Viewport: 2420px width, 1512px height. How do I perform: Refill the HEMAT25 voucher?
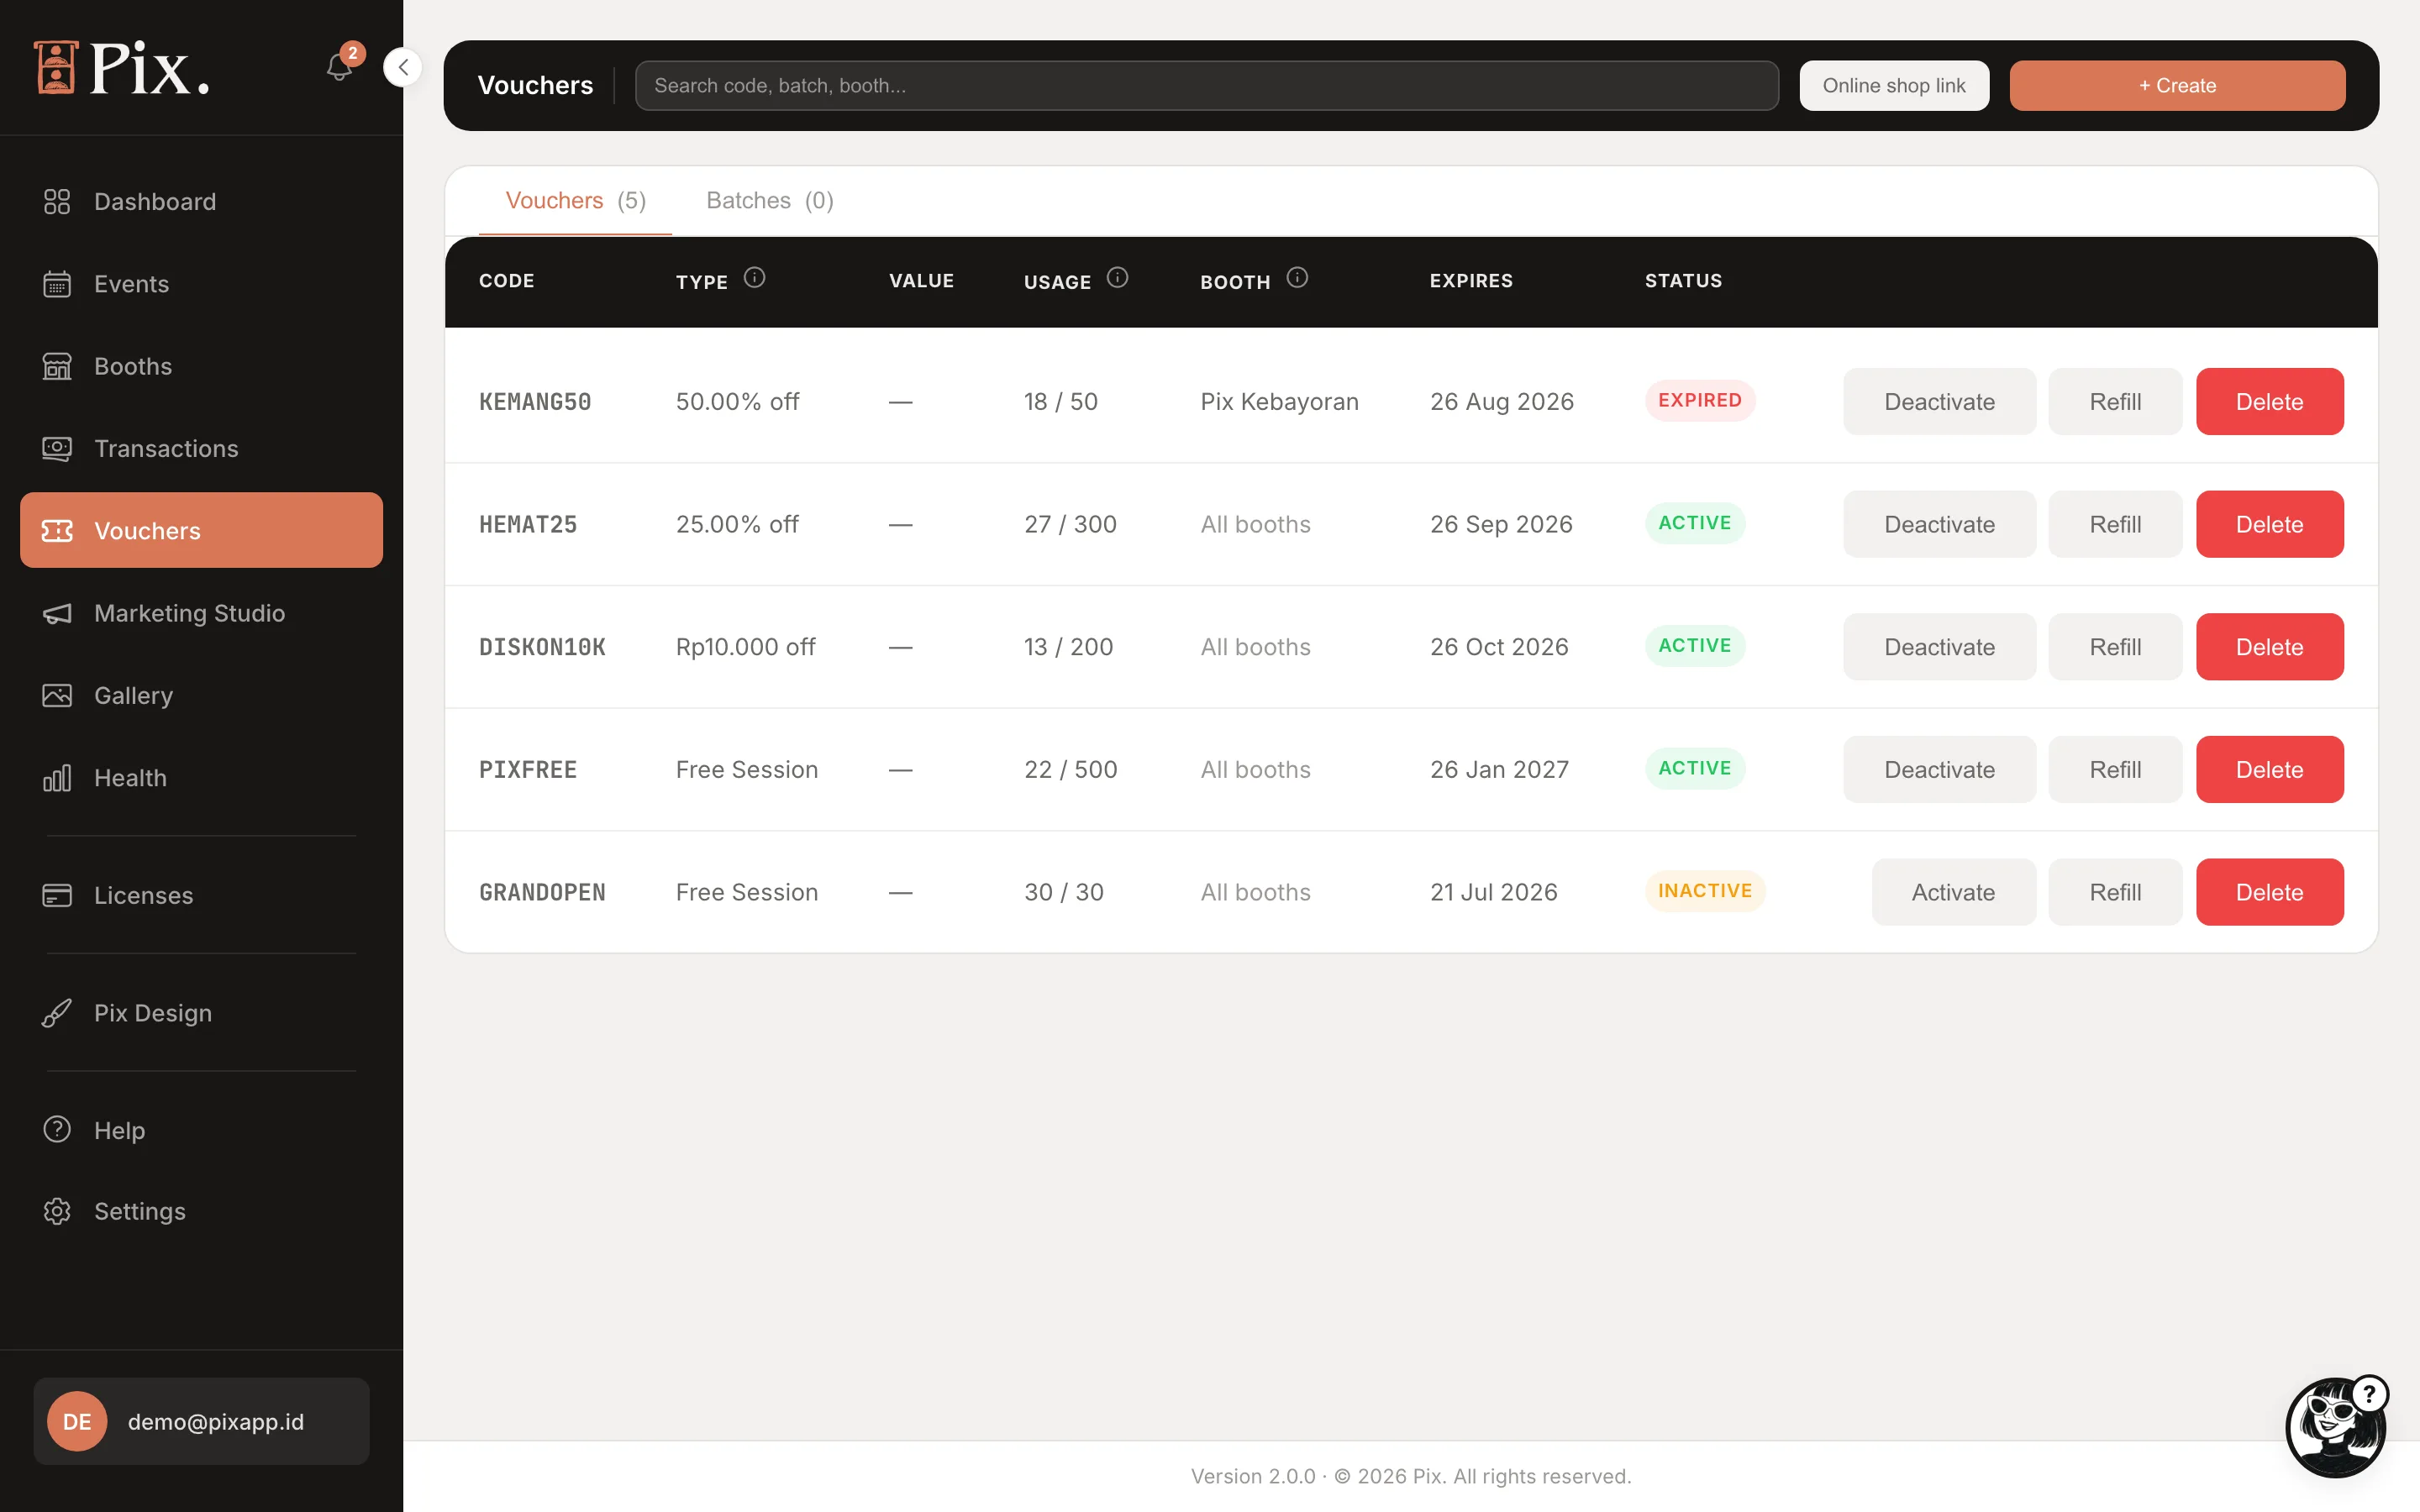tap(2115, 524)
